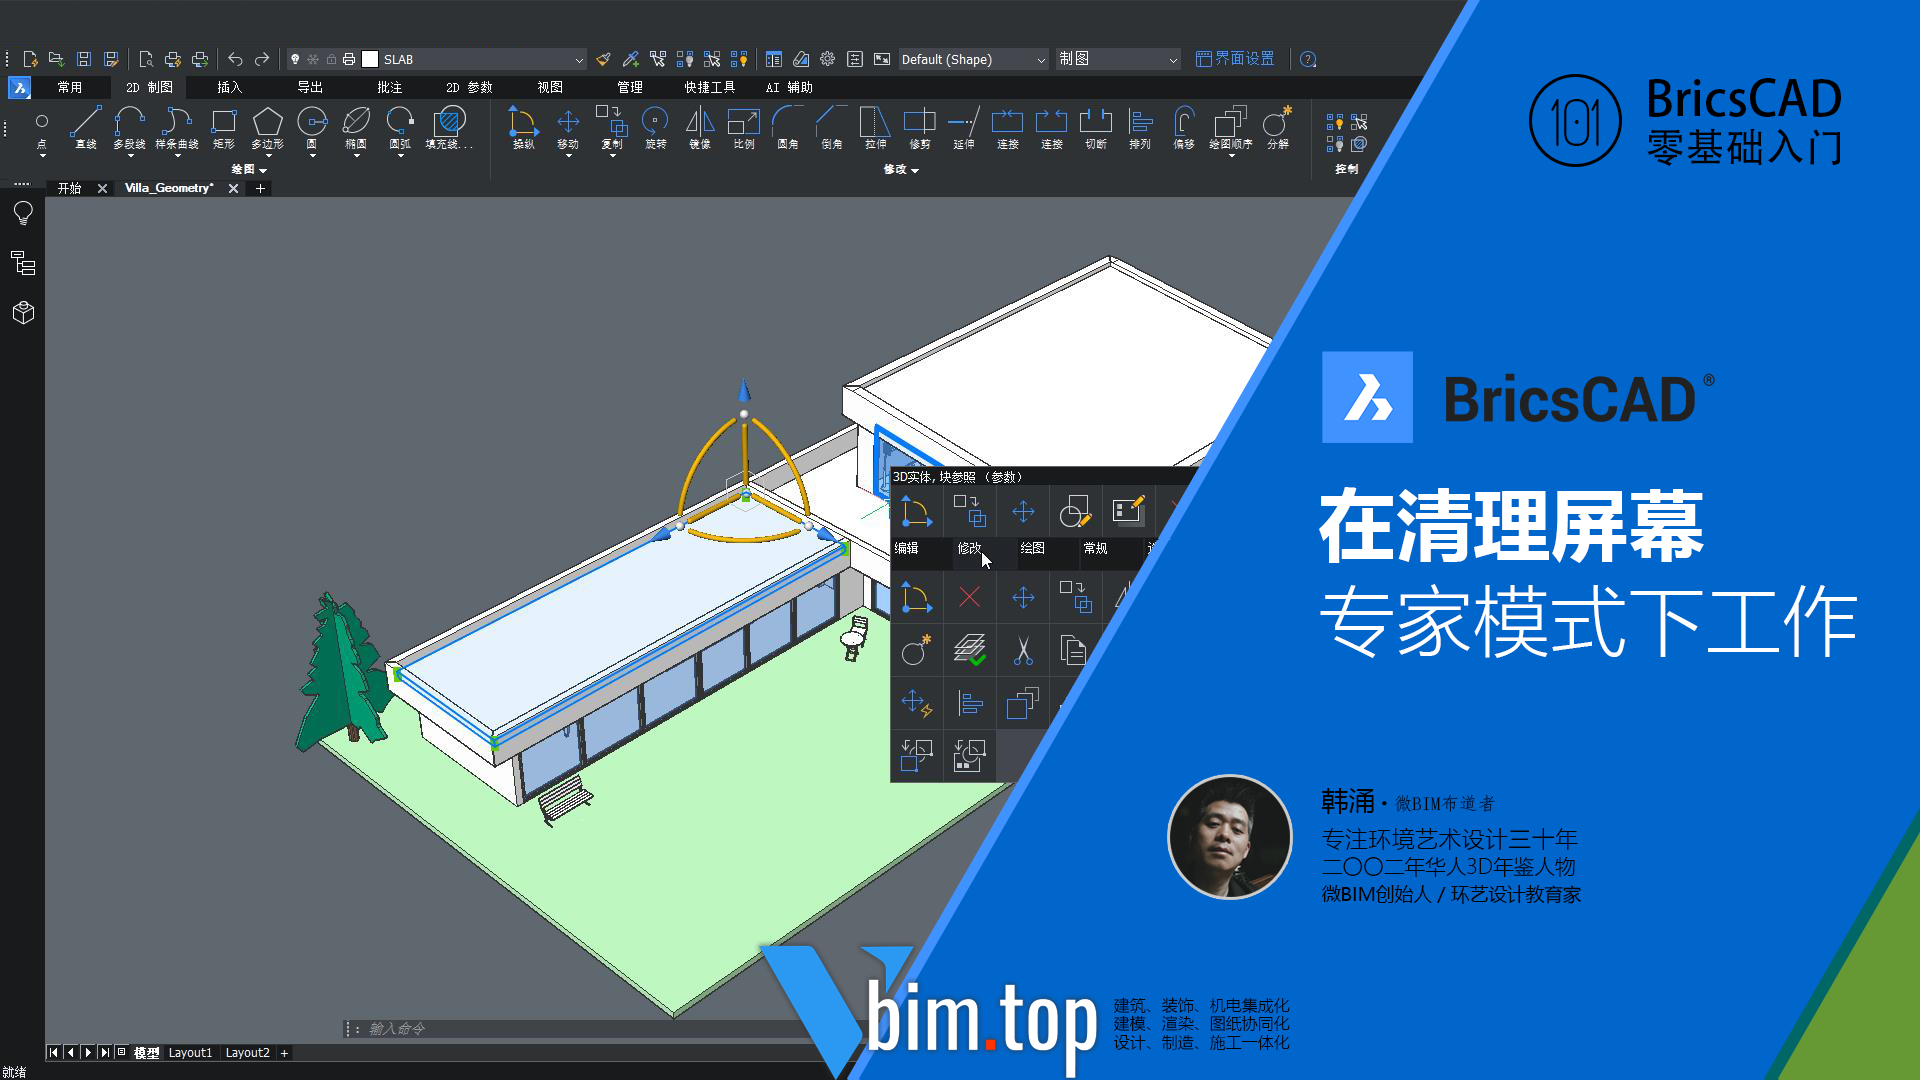Click the undo arrow icon
This screenshot has width=1920, height=1080.
[235, 59]
